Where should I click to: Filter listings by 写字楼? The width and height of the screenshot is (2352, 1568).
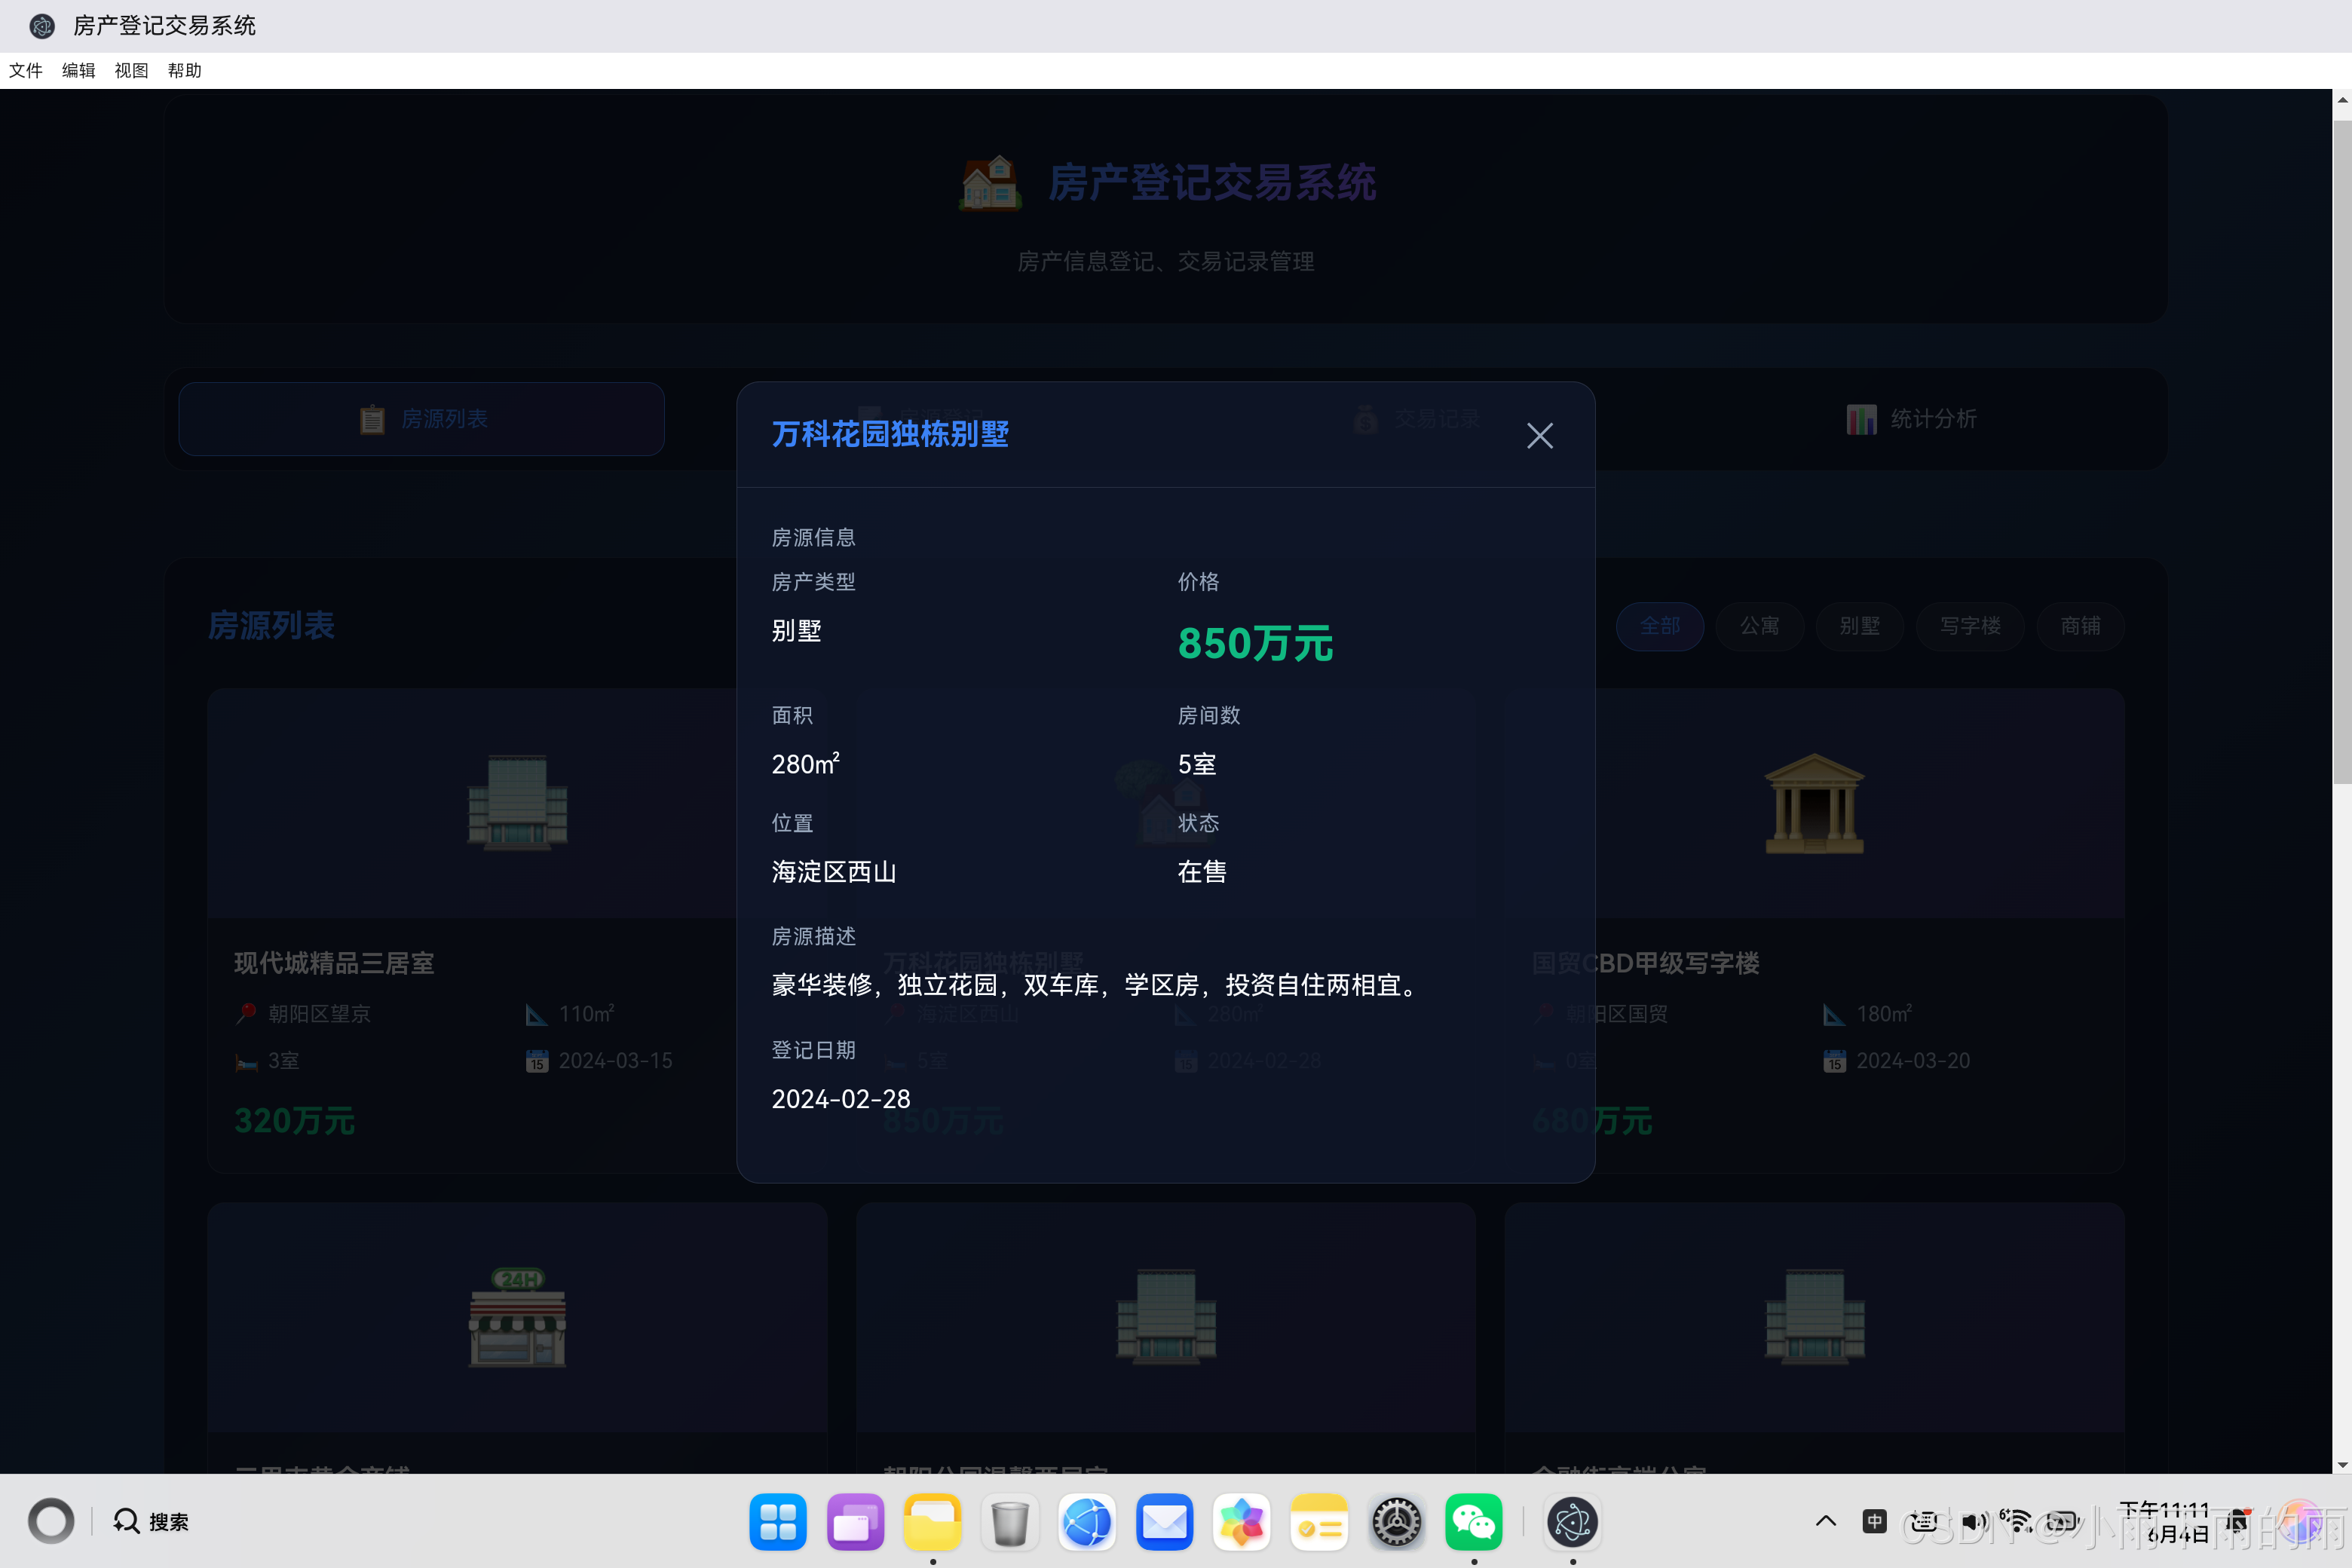point(1970,626)
